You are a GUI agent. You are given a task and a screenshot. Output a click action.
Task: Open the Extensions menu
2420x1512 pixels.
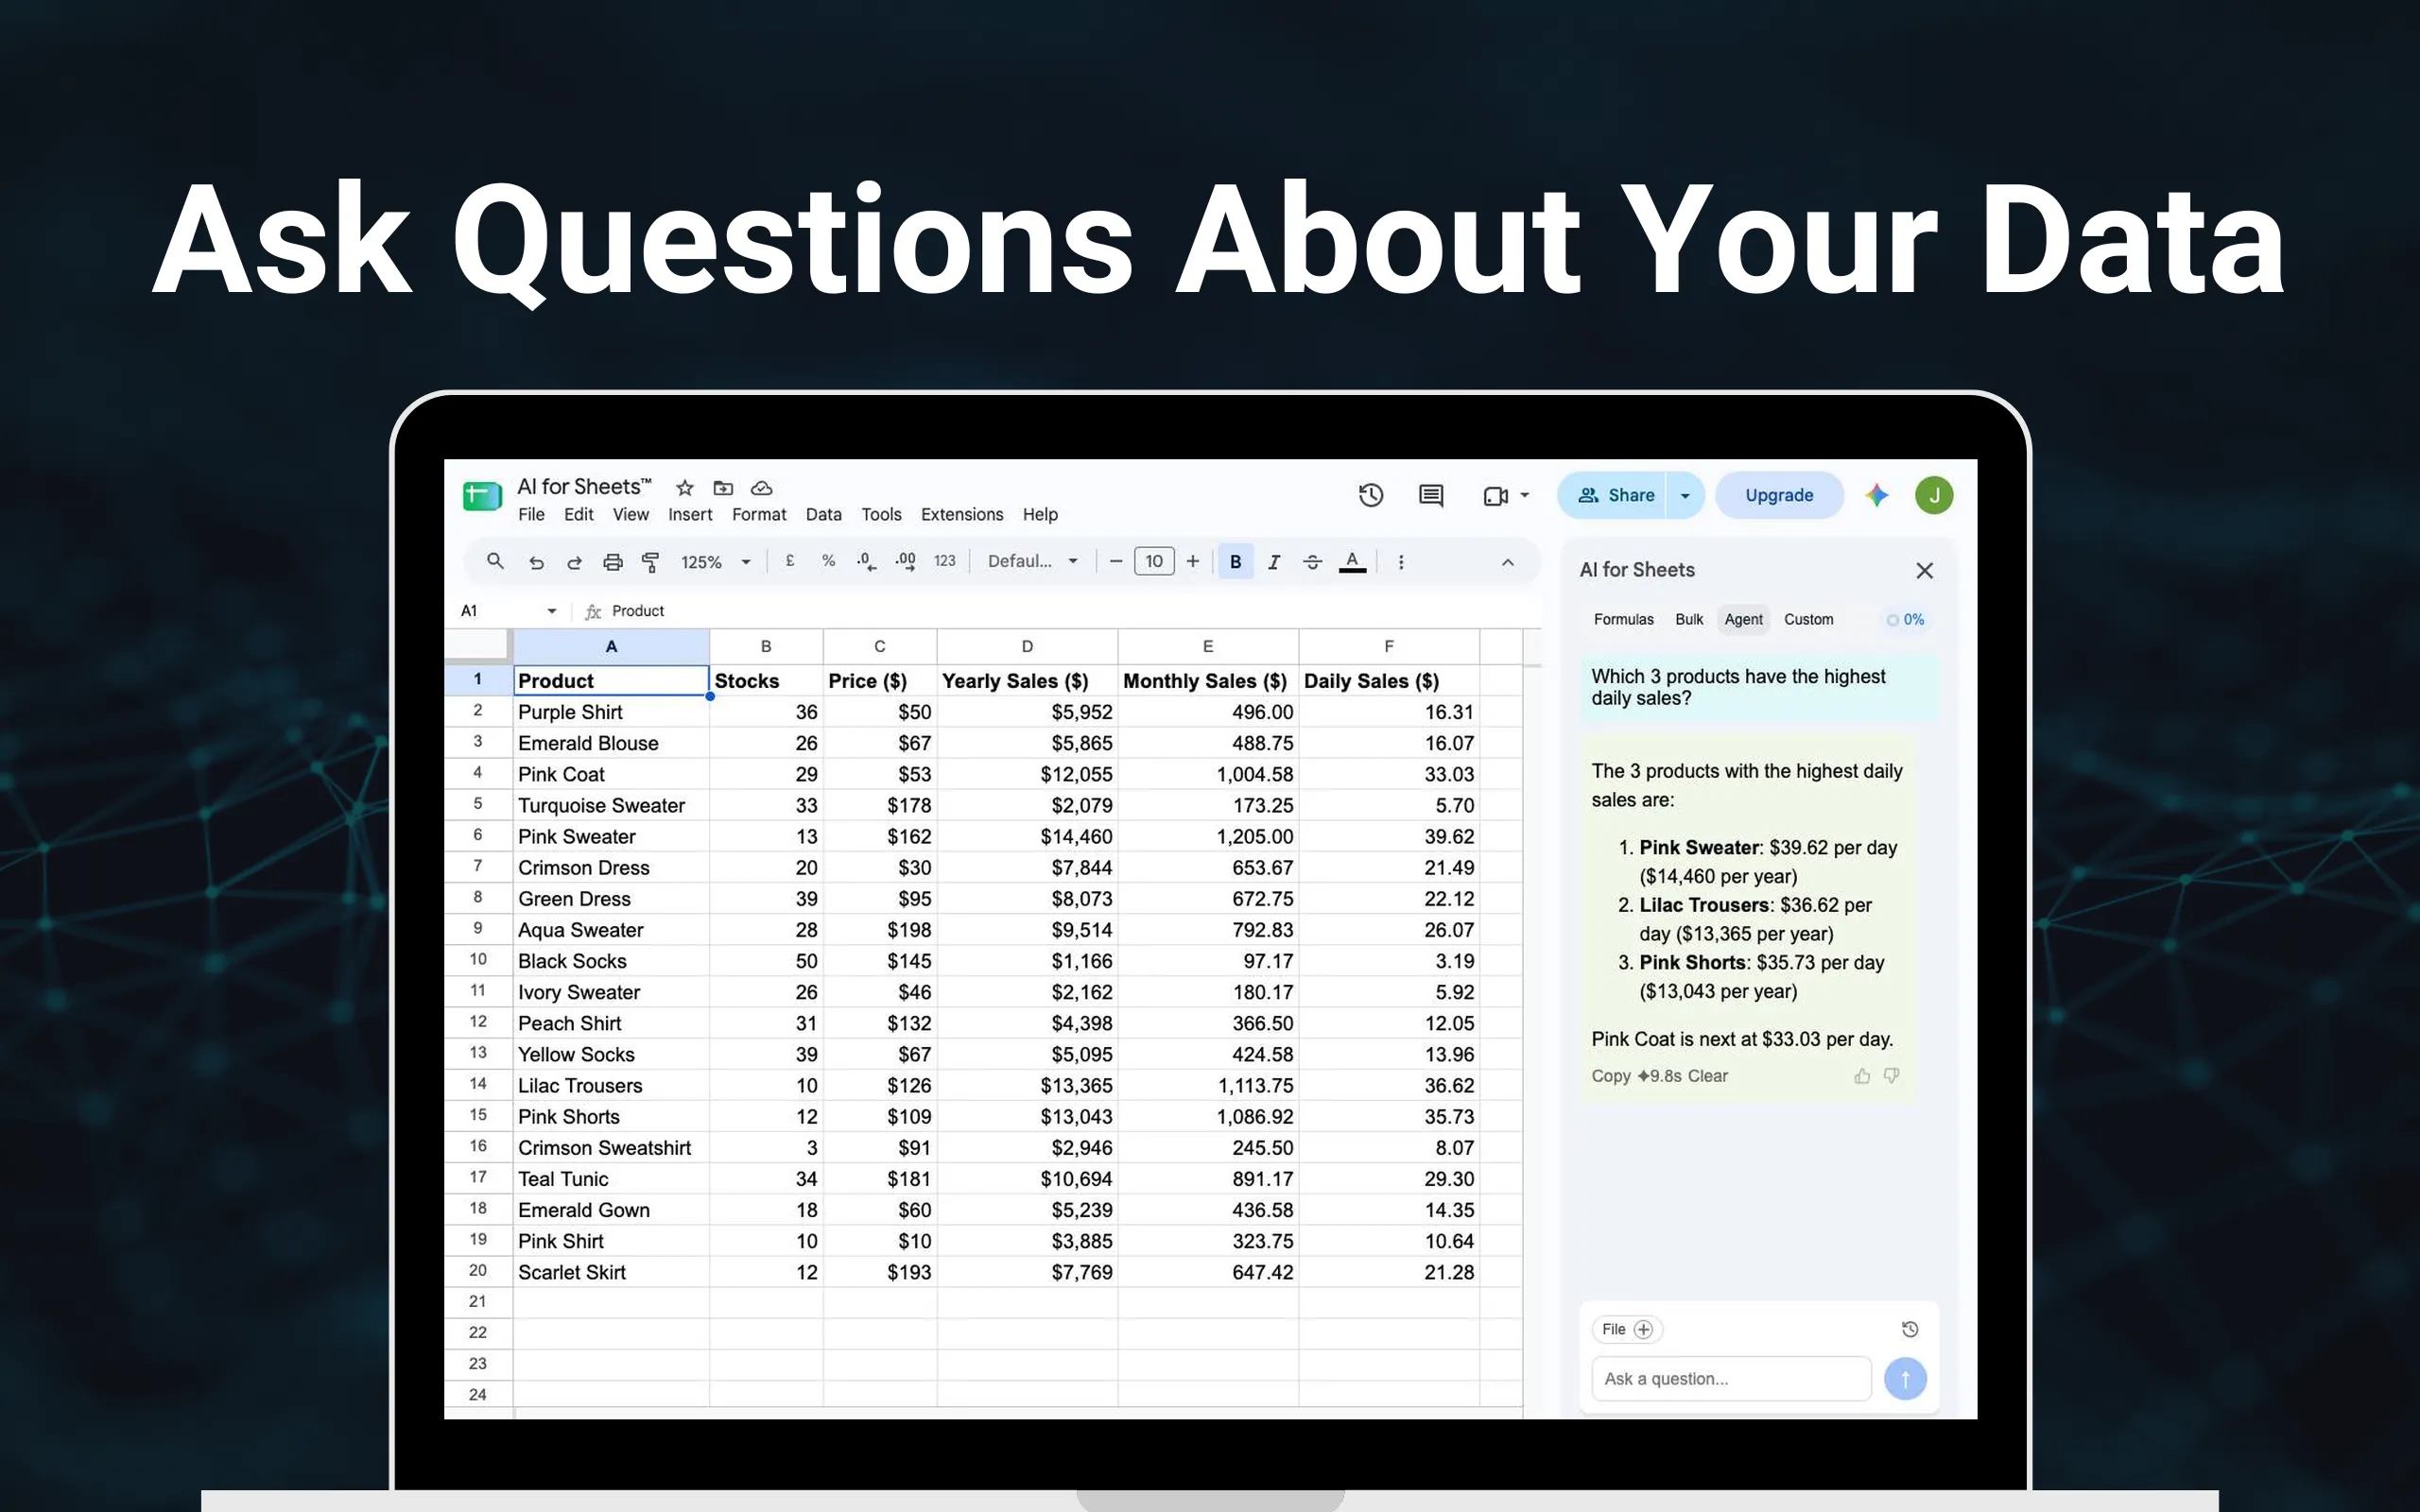point(962,515)
